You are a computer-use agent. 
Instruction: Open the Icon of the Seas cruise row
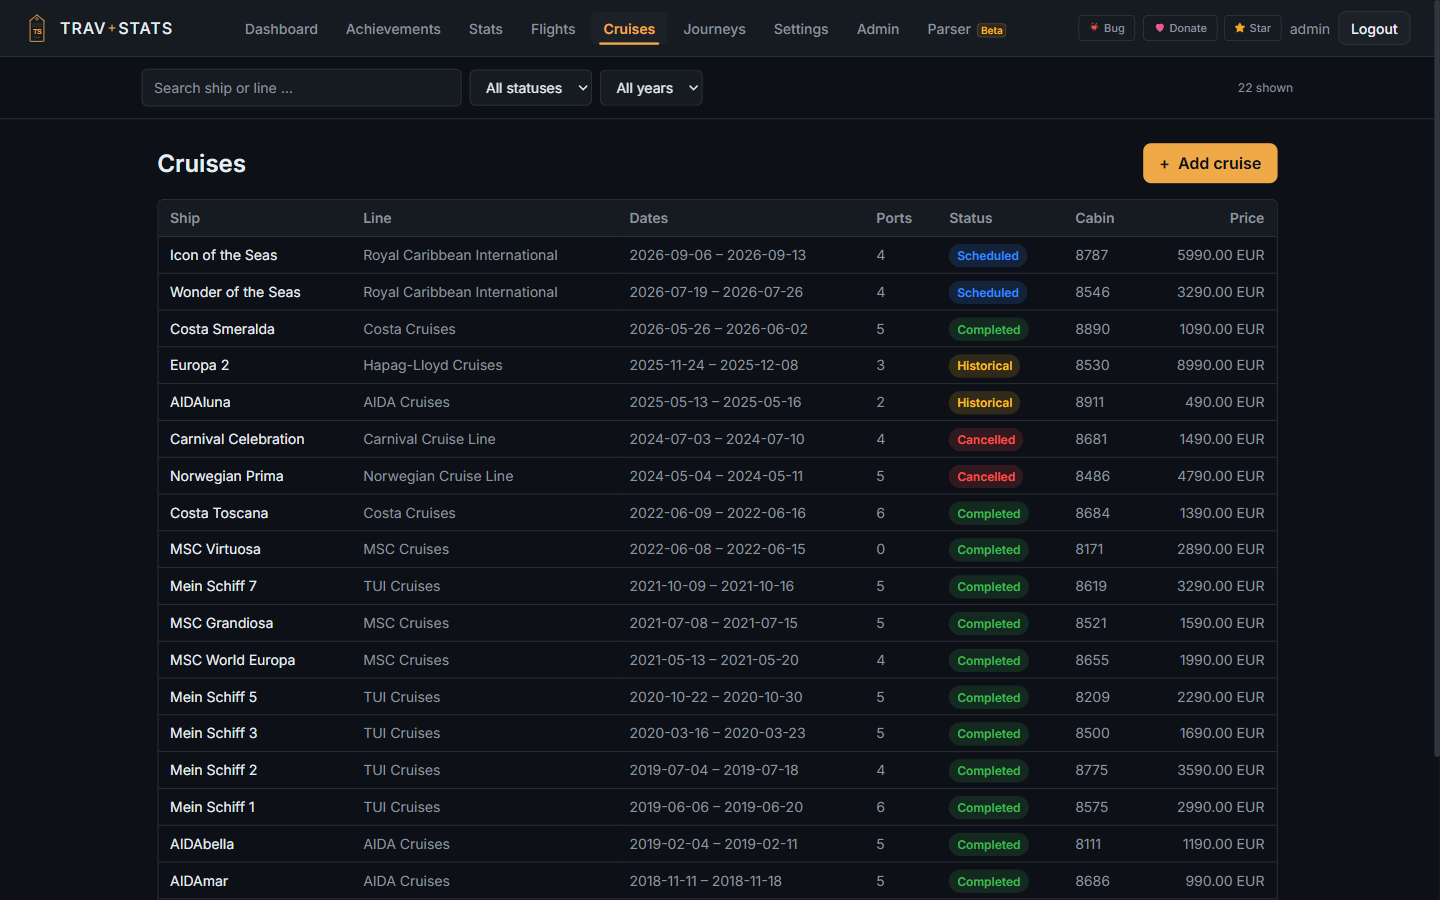point(717,255)
